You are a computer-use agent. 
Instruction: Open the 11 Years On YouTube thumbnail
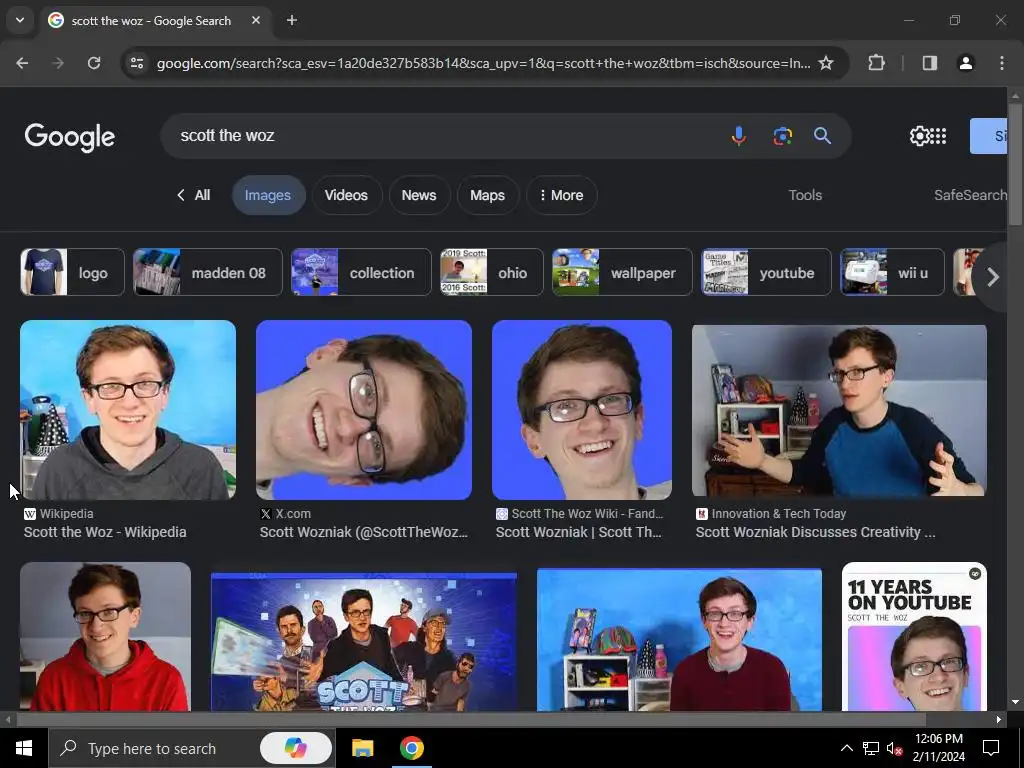[x=914, y=636]
